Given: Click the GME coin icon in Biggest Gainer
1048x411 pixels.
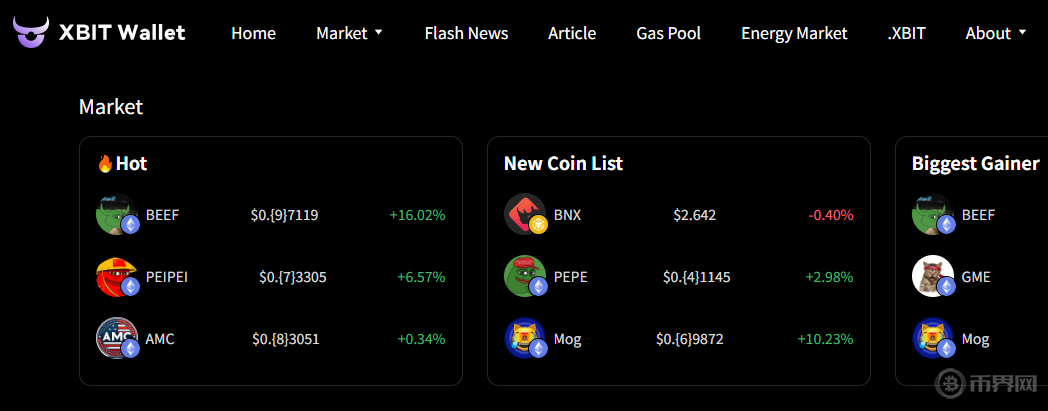Looking at the screenshot, I should click(x=933, y=277).
